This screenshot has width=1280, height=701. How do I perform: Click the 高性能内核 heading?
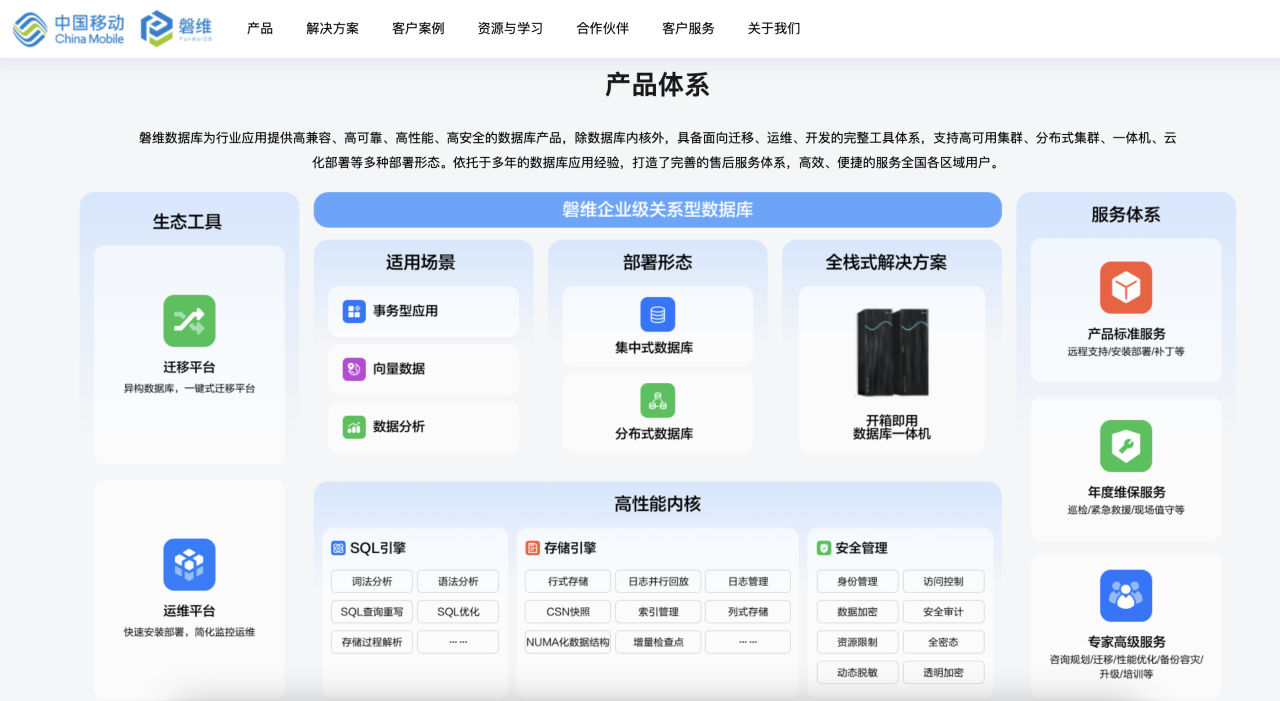[x=657, y=504]
